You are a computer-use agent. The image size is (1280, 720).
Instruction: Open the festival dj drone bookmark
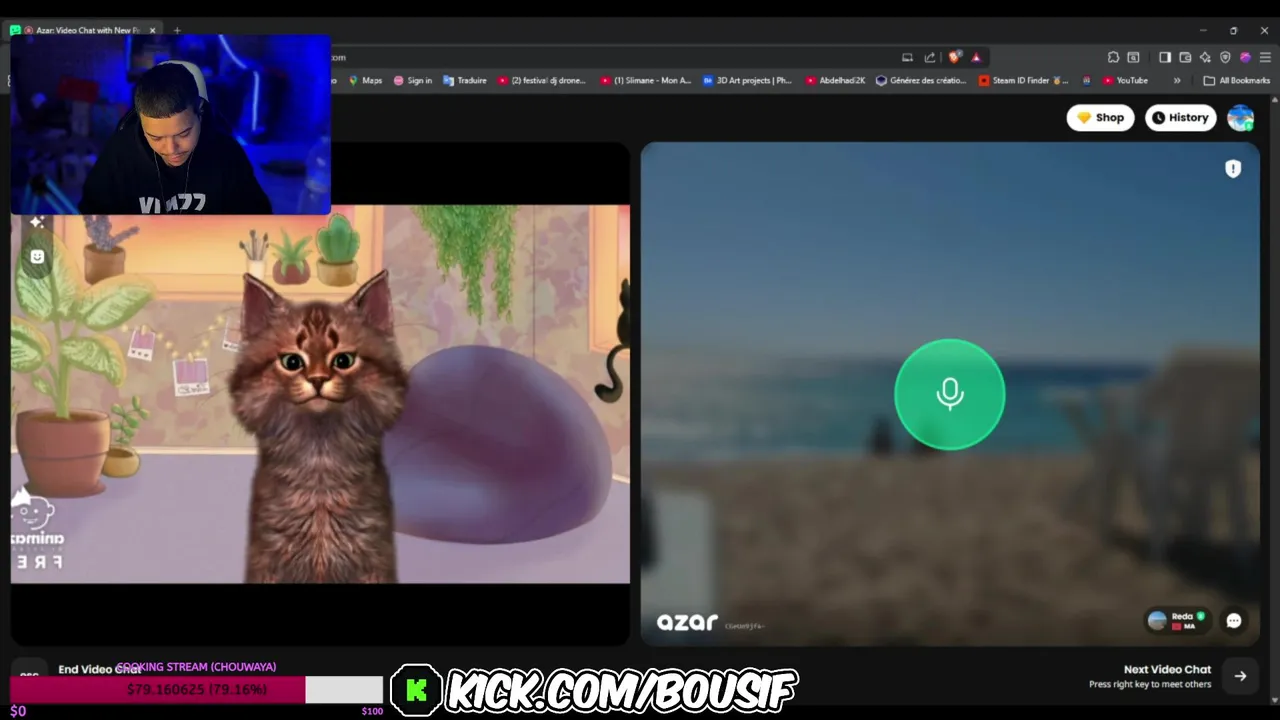[x=542, y=80]
